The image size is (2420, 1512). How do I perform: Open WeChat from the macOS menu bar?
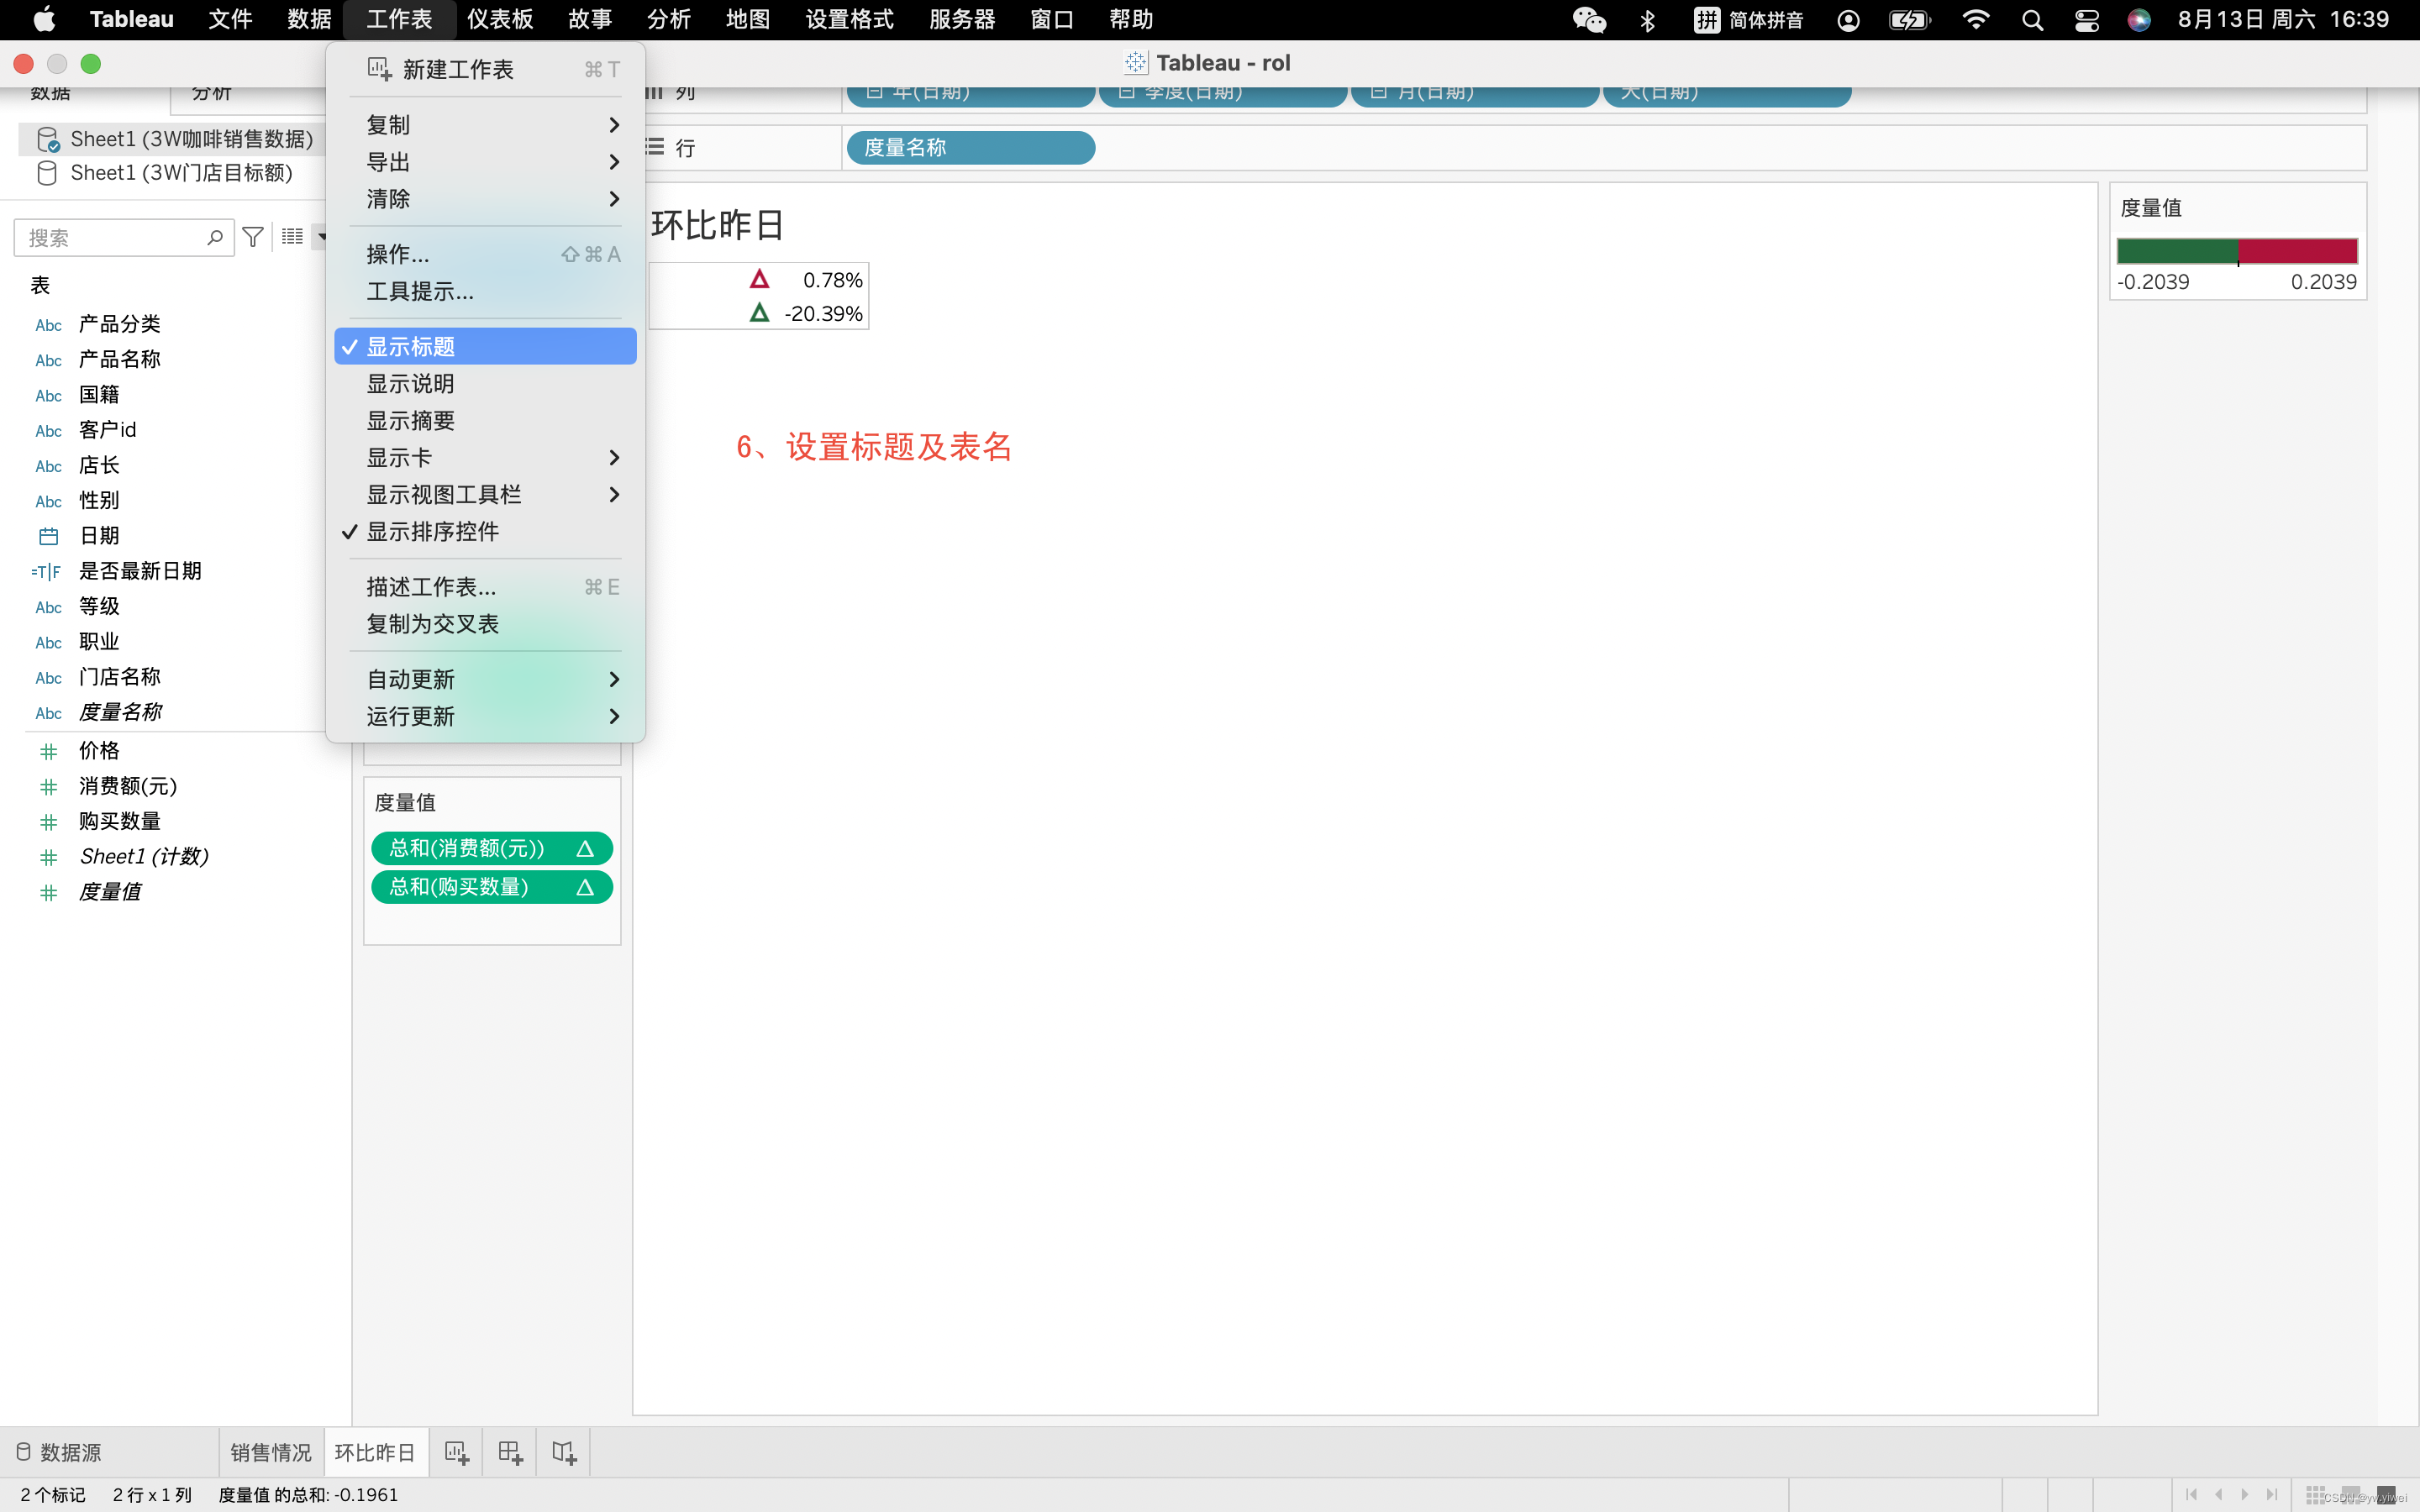(x=1588, y=19)
